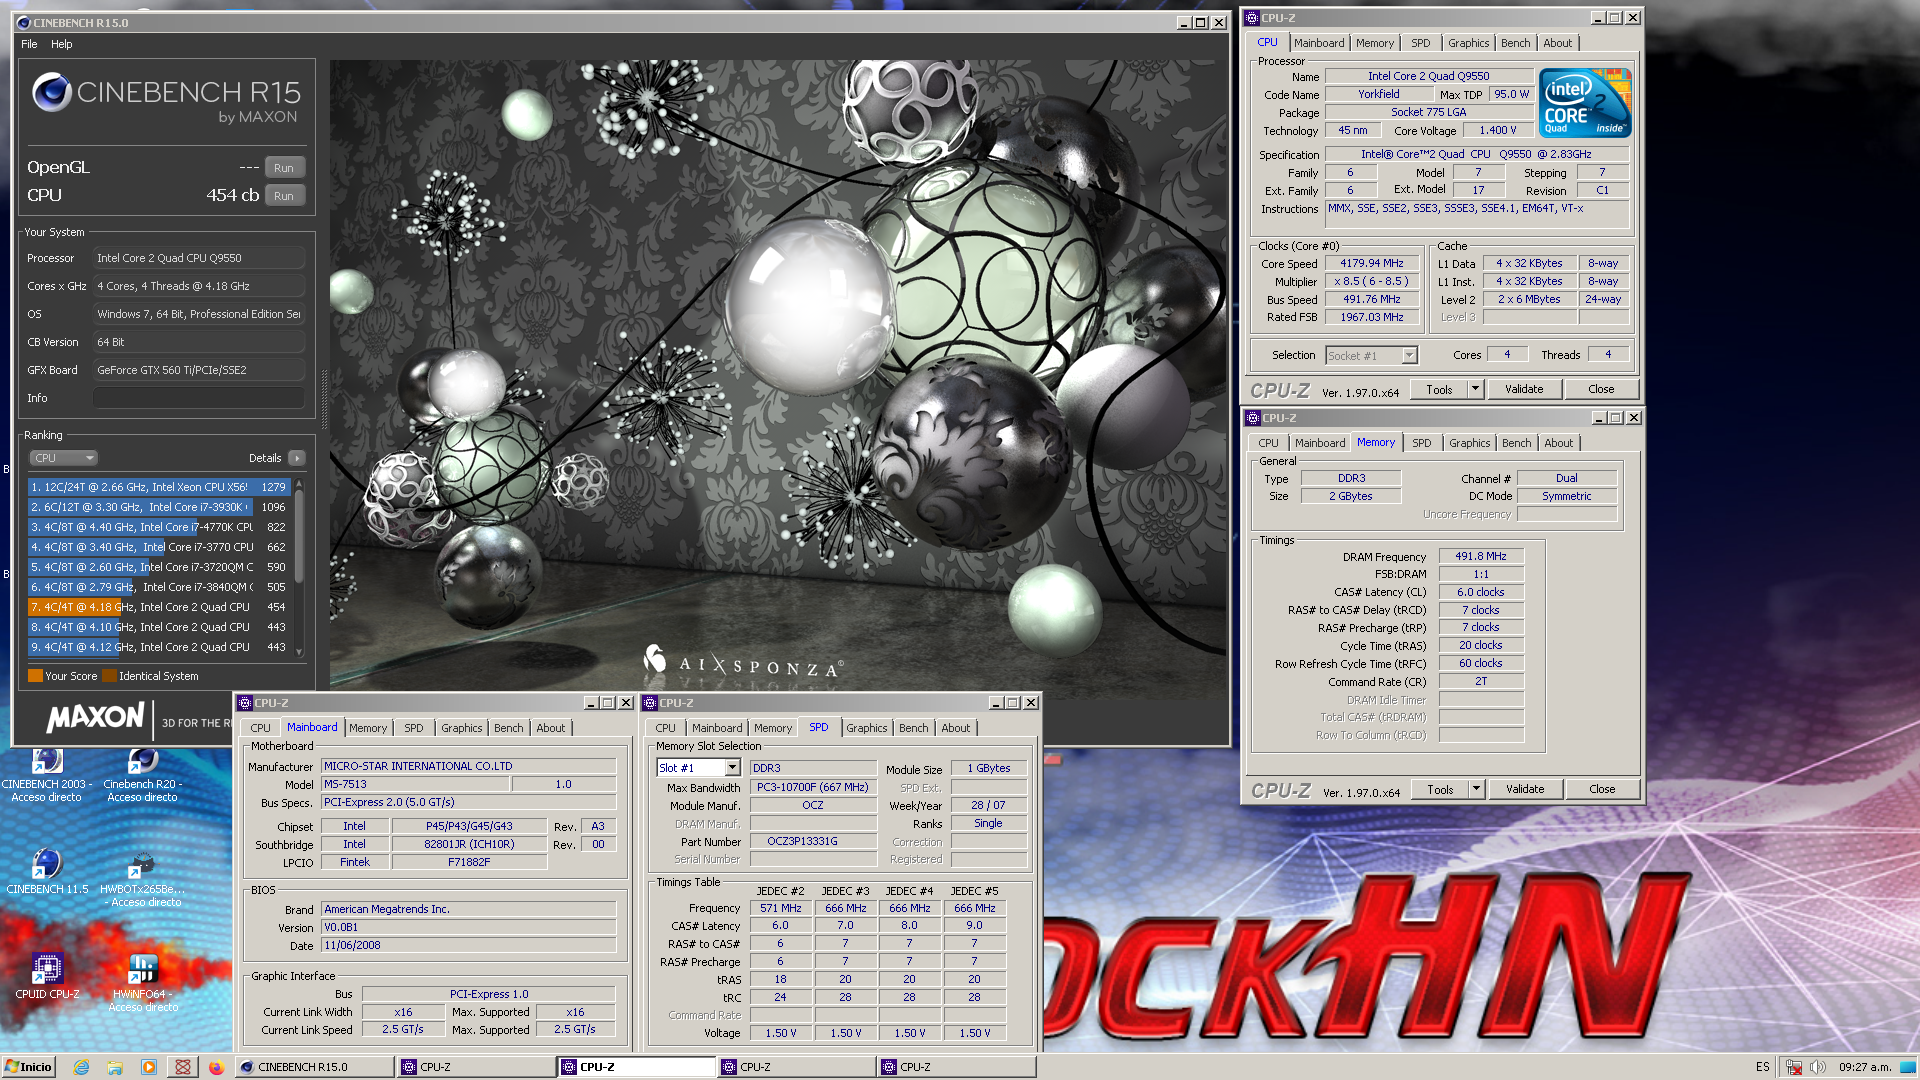Image resolution: width=1920 pixels, height=1080 pixels.
Task: Switch to Bench tab in top CPU-Z
Action: [1515, 43]
